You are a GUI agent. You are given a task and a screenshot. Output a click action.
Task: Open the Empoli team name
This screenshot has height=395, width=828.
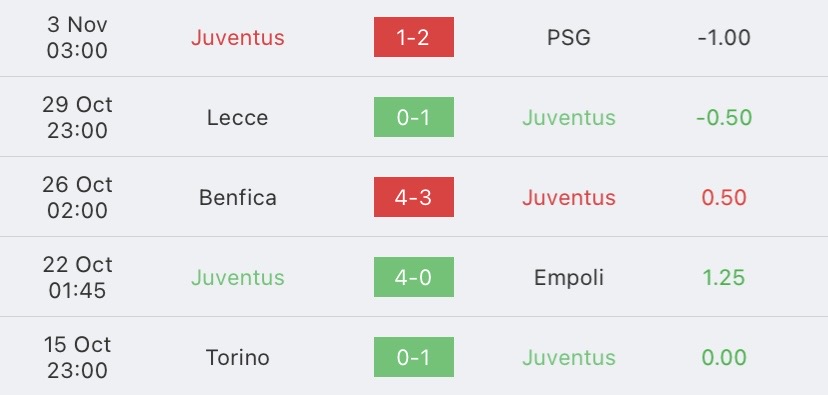[569, 278]
